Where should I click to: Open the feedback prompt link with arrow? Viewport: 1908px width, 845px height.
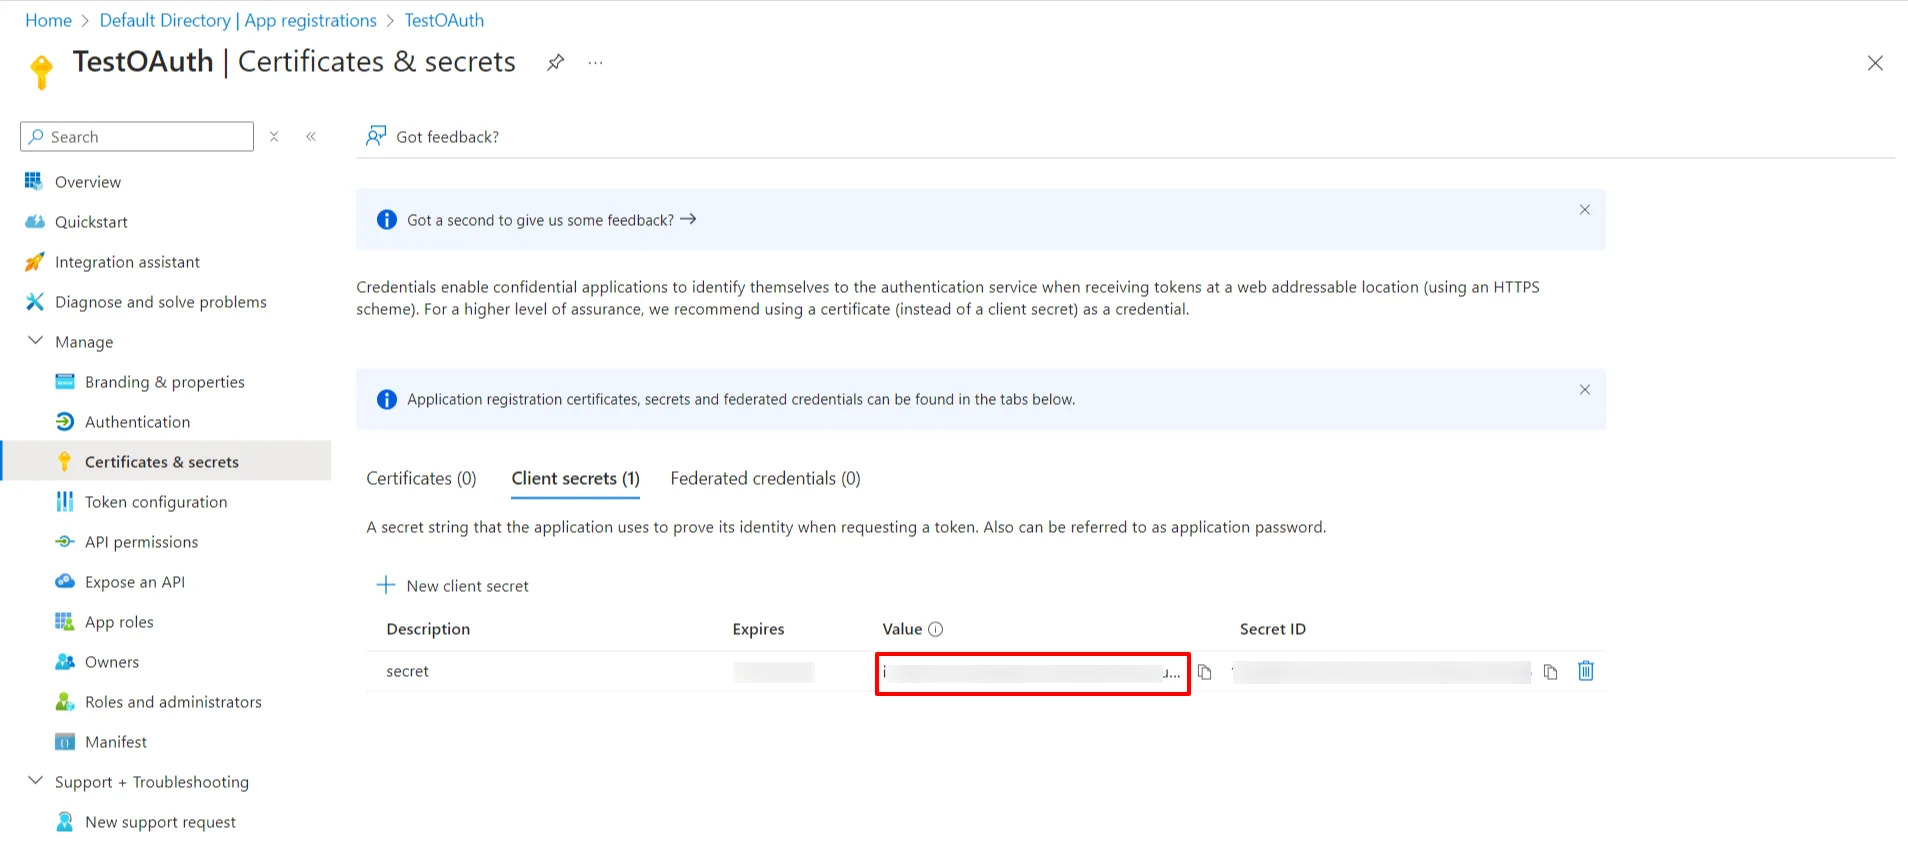(551, 220)
